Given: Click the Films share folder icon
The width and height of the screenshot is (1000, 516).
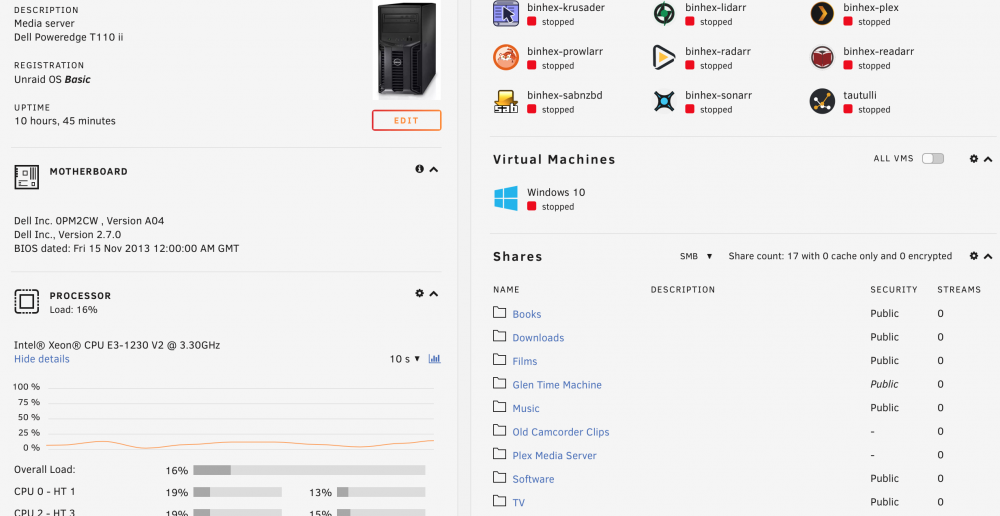Looking at the screenshot, I should pyautogui.click(x=499, y=360).
